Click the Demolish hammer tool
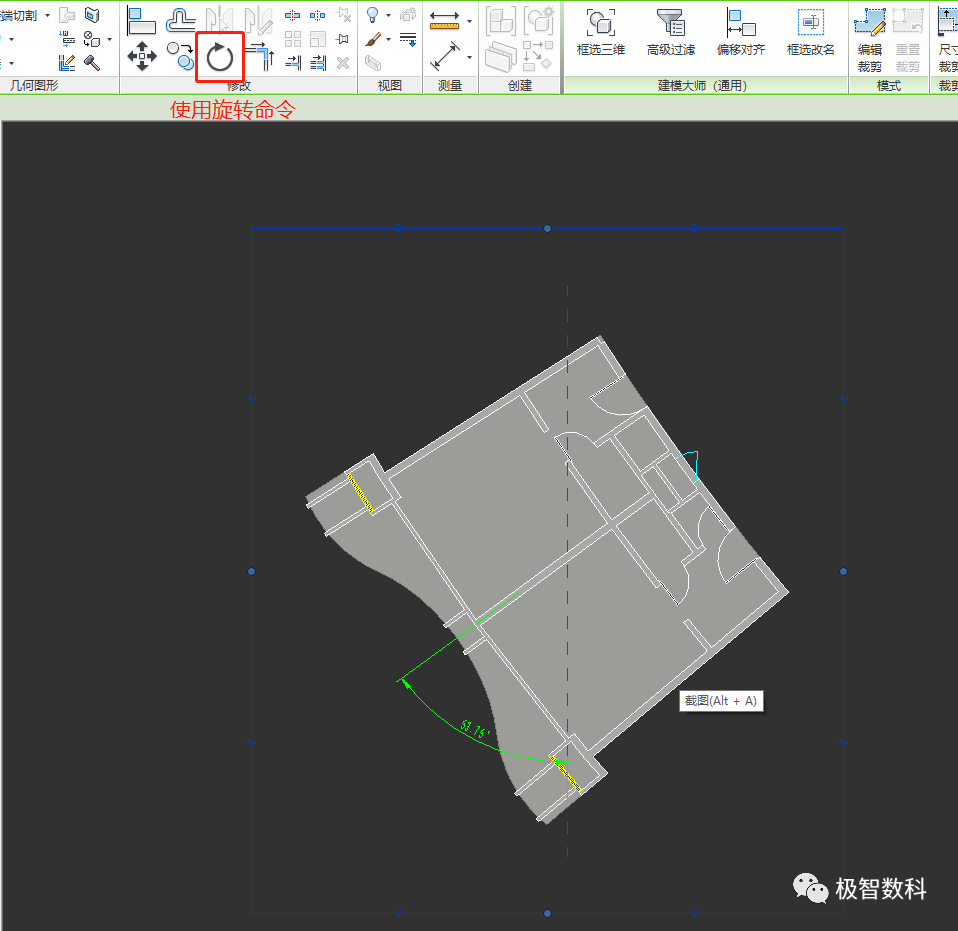Screen dimensions: 958x931 (92, 62)
